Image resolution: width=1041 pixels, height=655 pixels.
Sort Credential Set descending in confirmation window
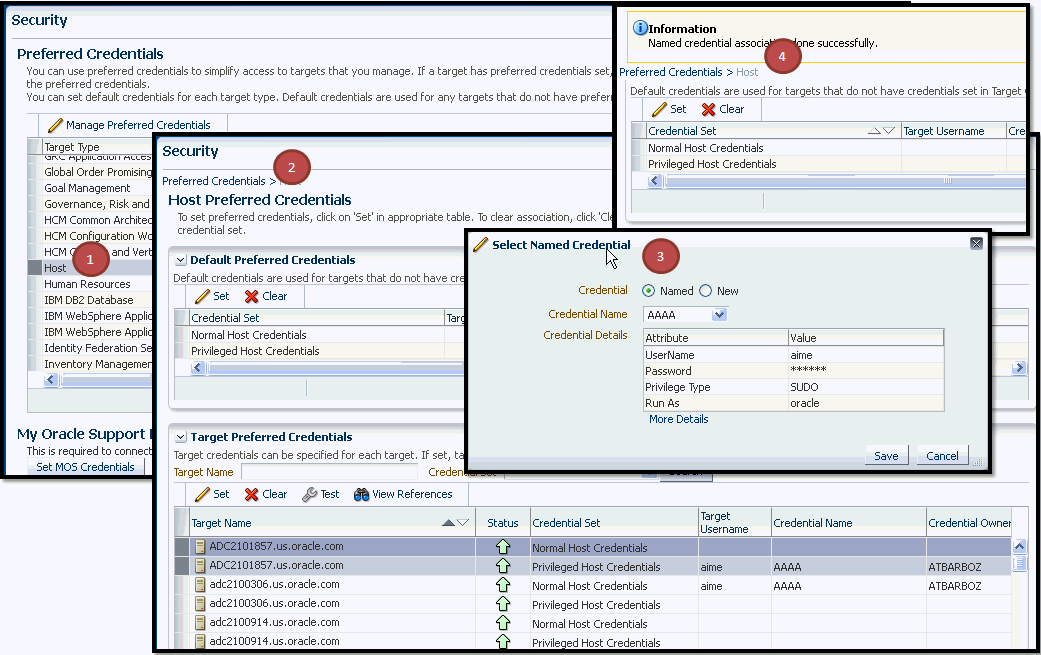pyautogui.click(x=889, y=131)
